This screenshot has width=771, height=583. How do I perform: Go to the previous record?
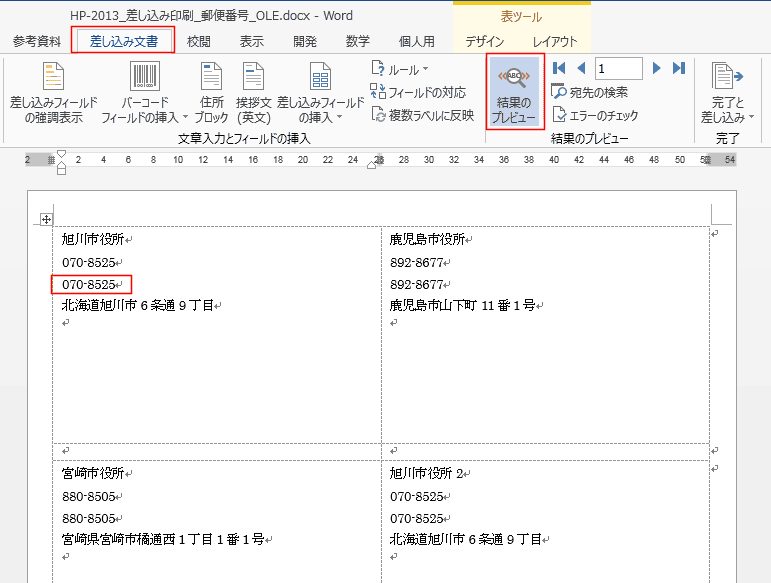580,68
